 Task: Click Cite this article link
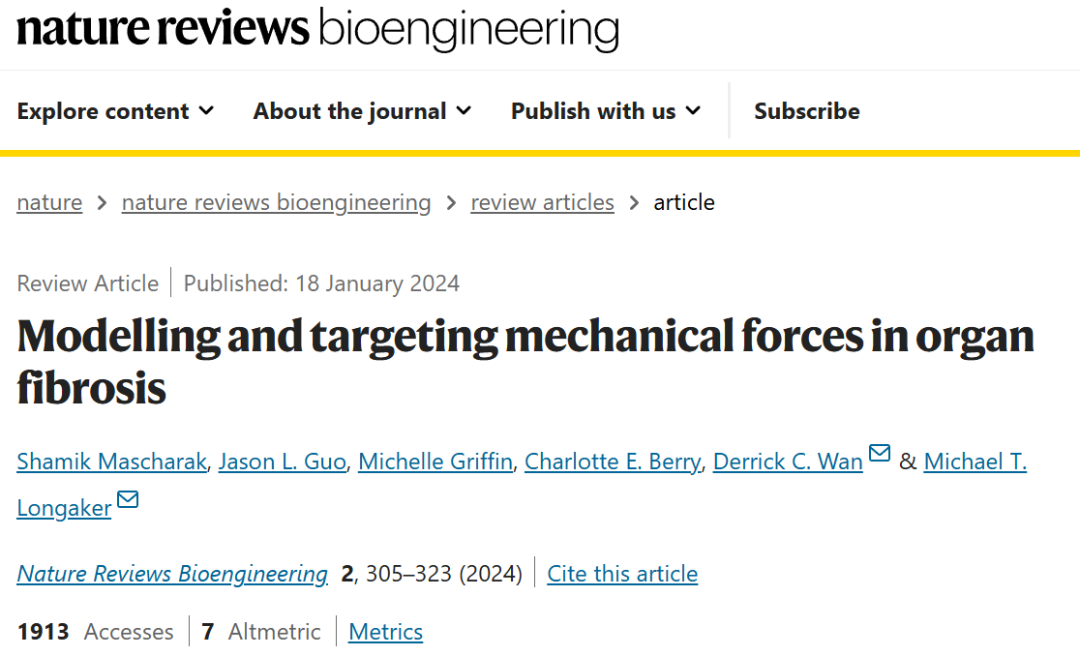pos(622,574)
